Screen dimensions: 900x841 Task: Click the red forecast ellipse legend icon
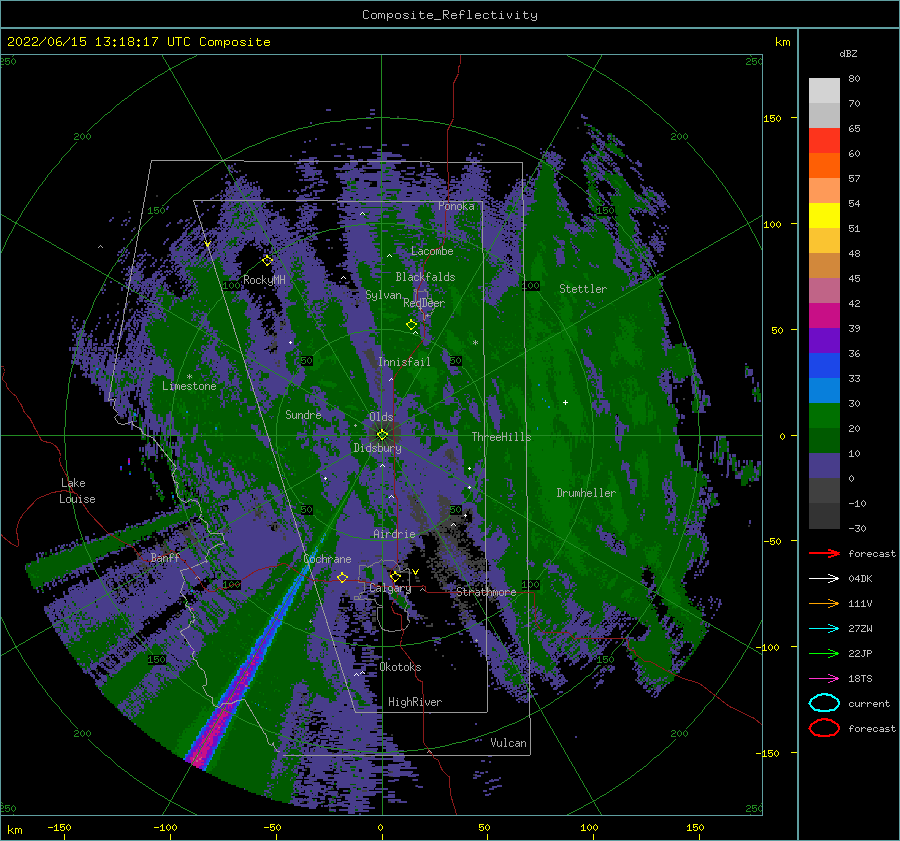(x=824, y=728)
